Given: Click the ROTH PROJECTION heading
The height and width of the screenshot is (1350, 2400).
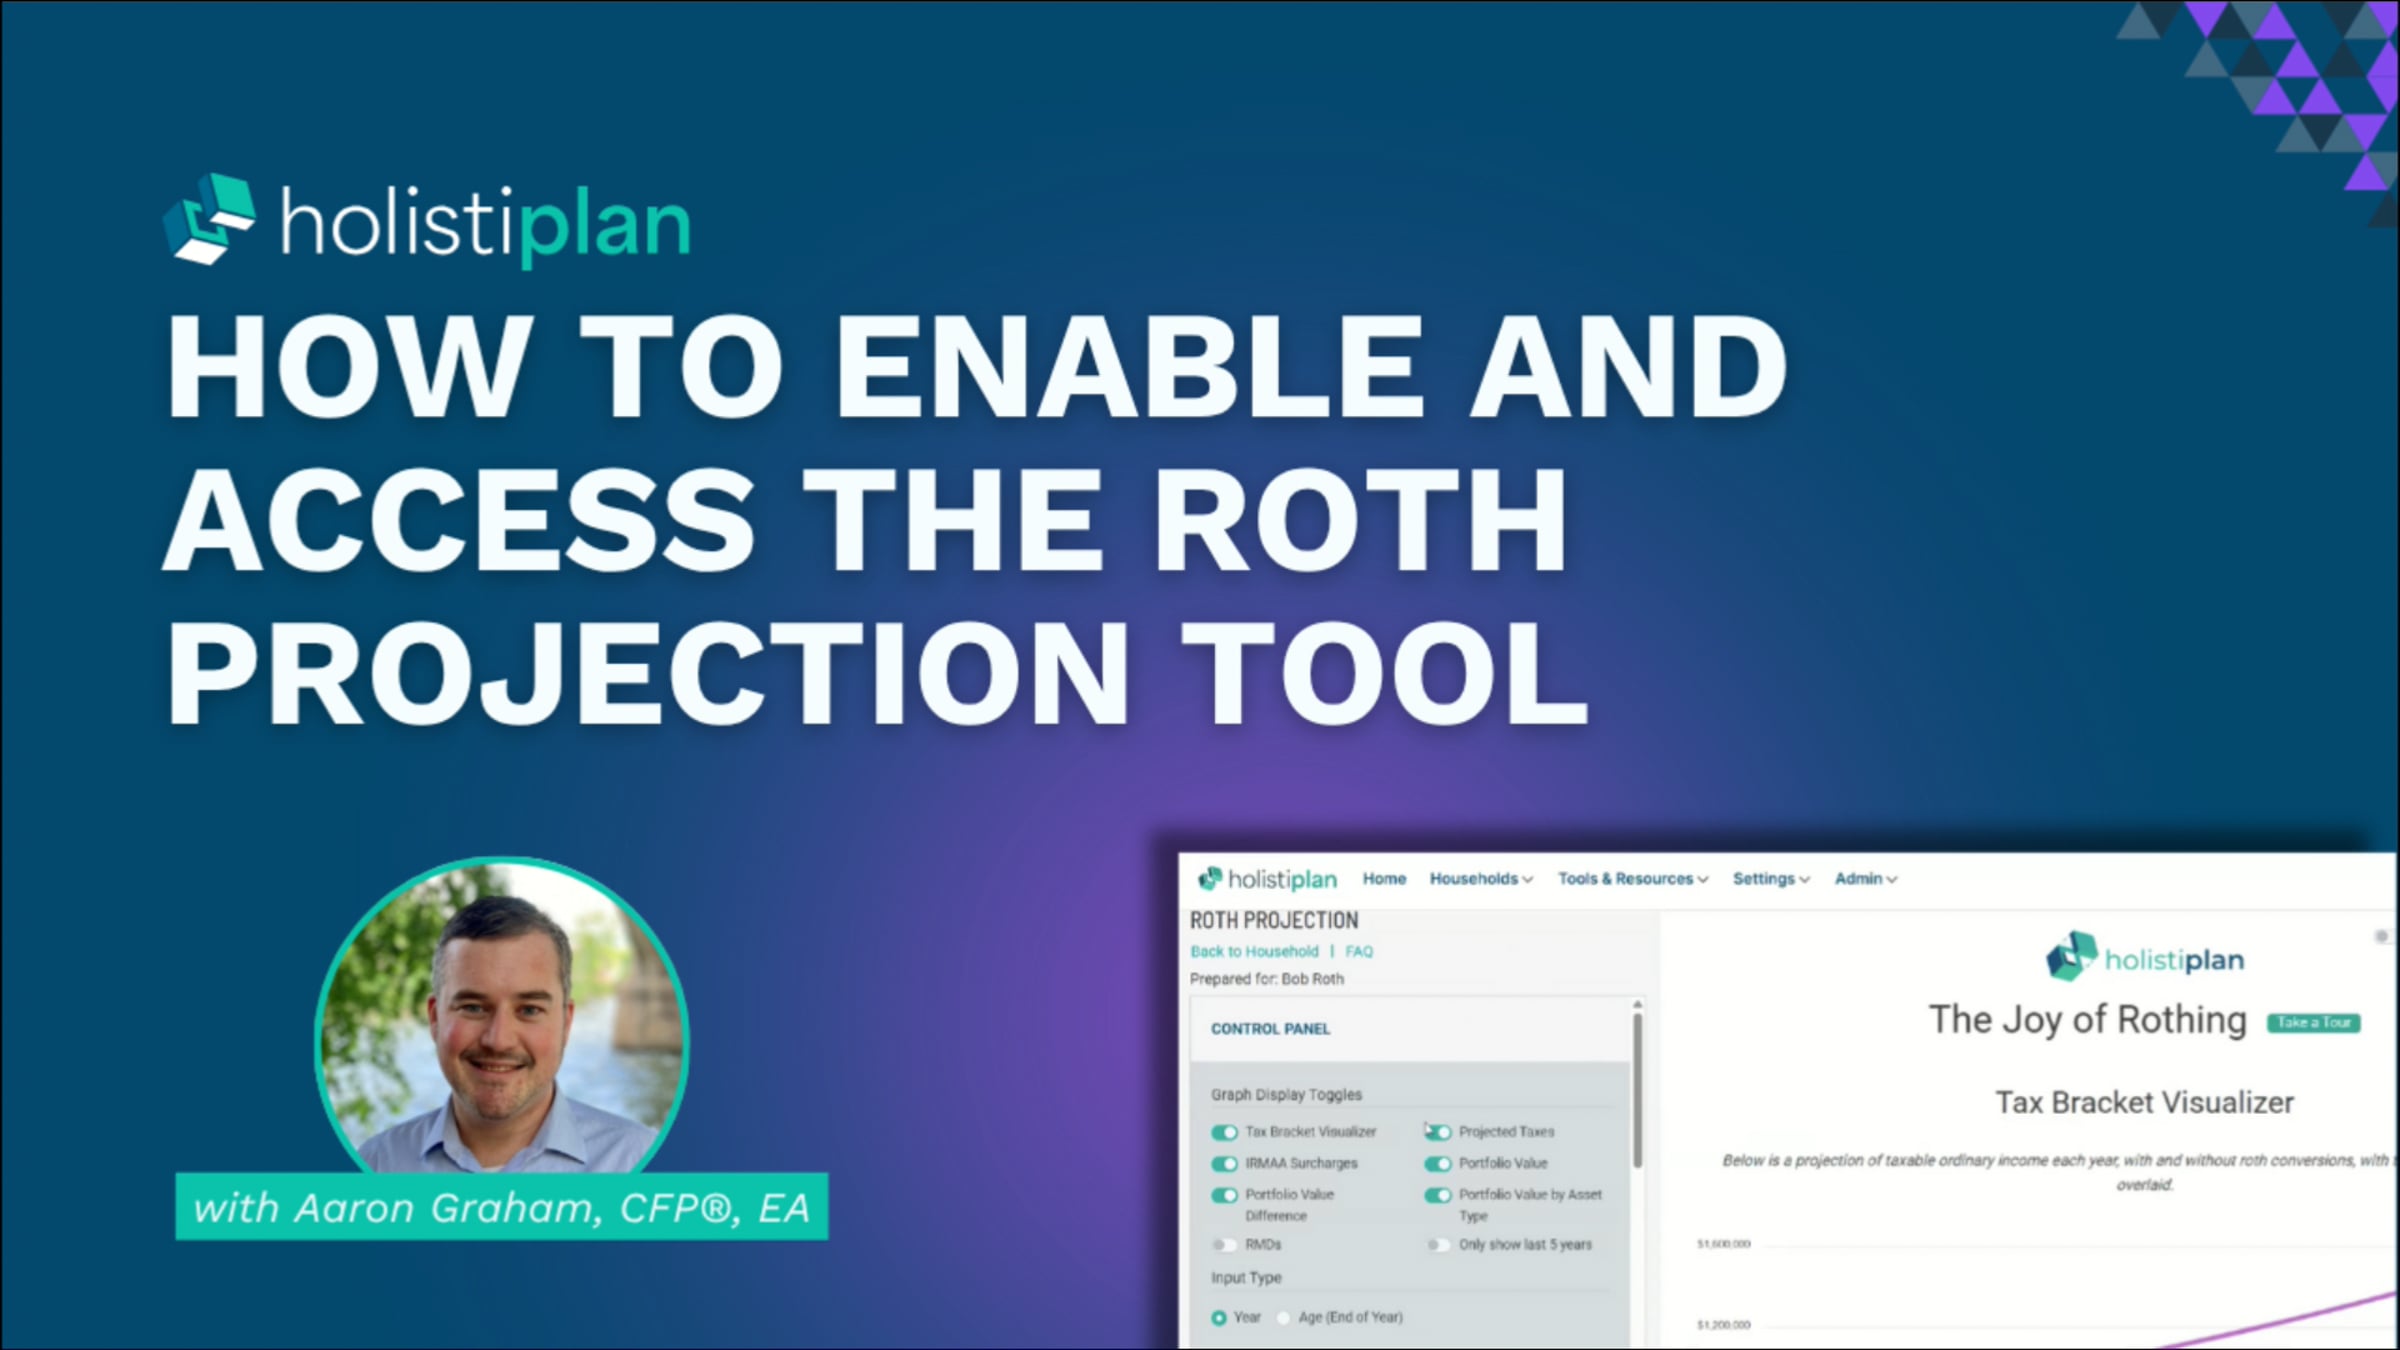Looking at the screenshot, I should point(1274,920).
